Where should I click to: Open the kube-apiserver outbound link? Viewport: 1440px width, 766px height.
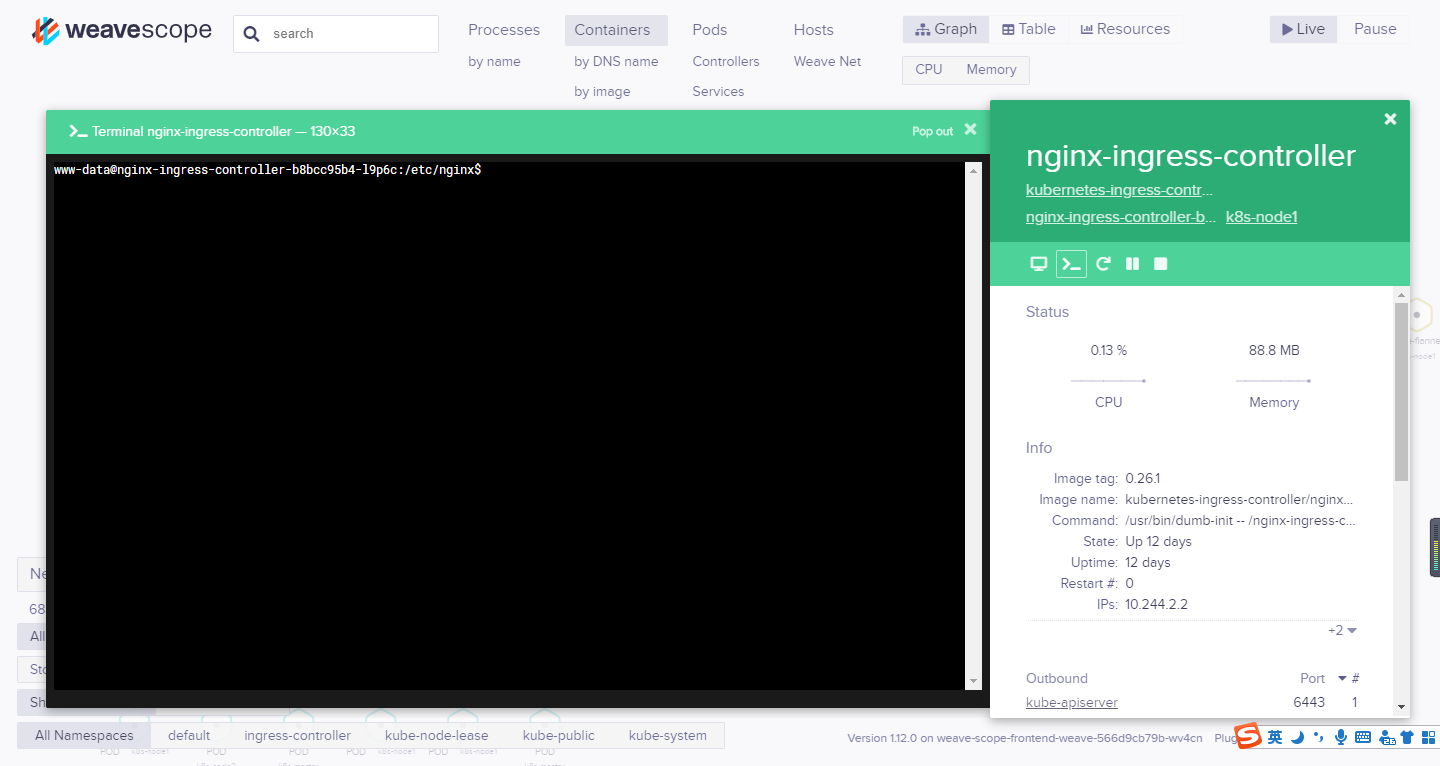tap(1072, 703)
